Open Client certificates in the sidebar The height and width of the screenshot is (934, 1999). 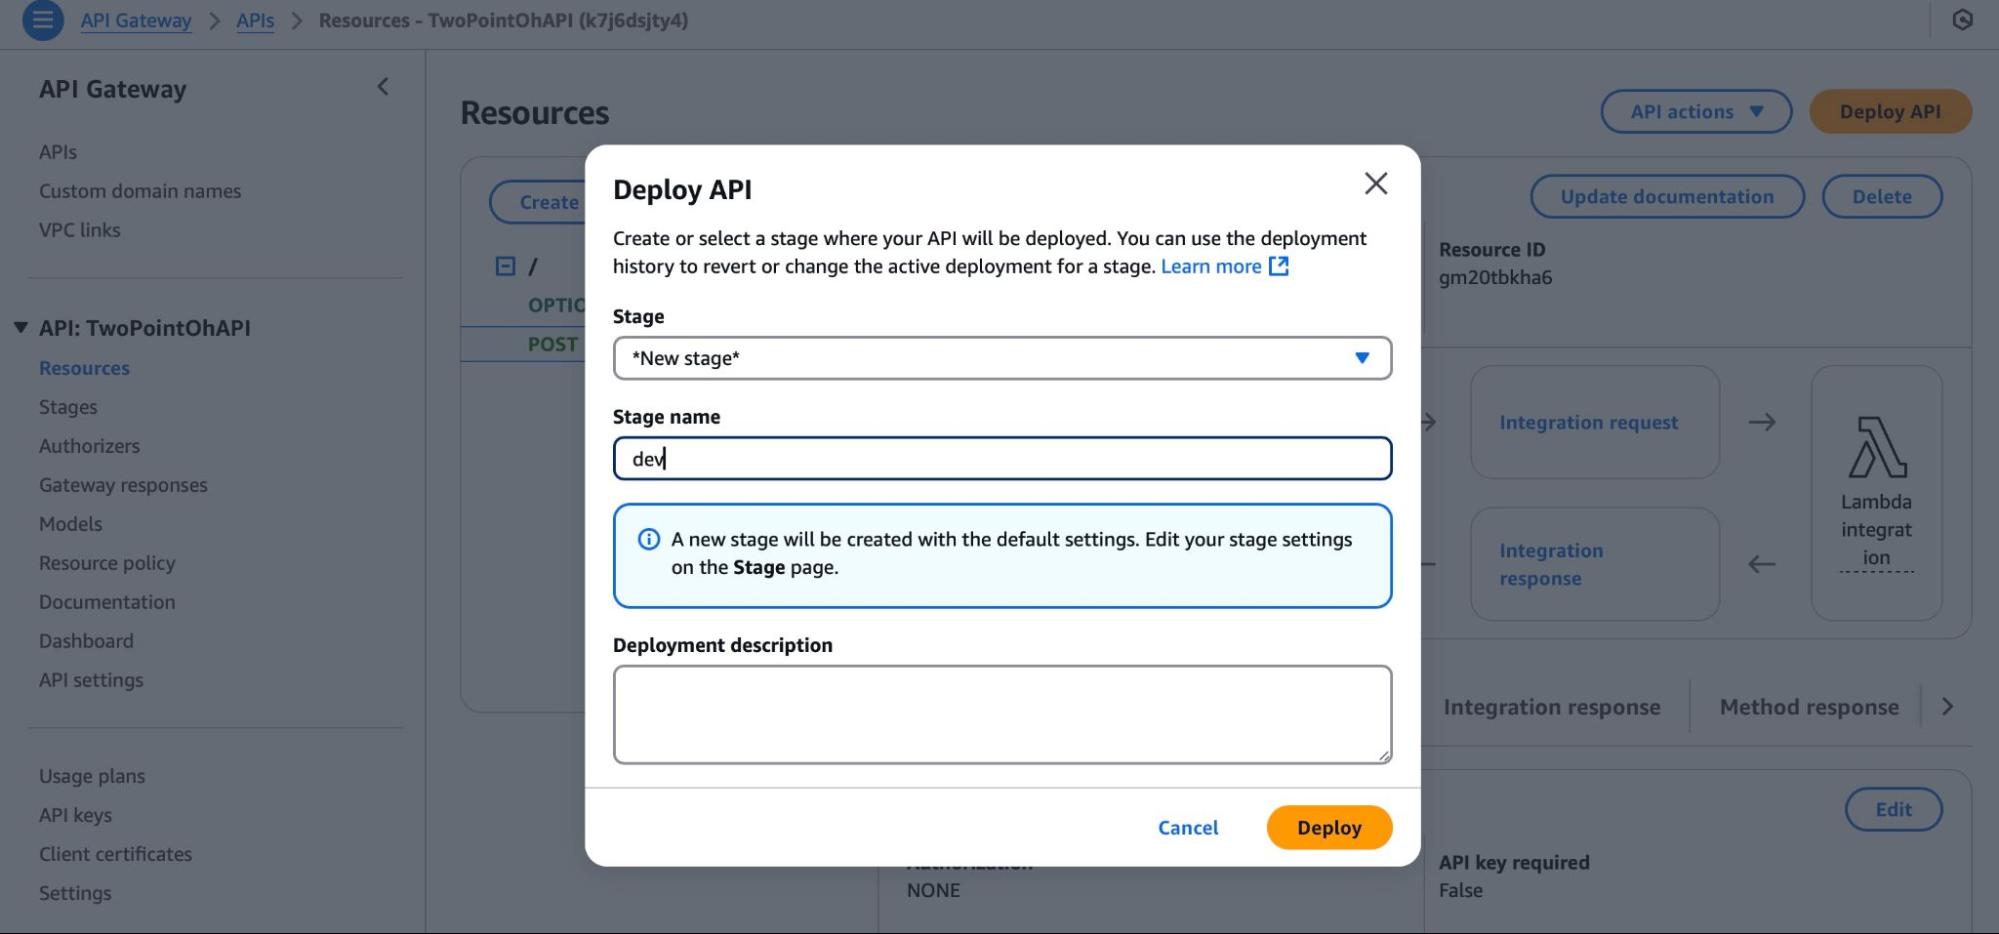[115, 854]
